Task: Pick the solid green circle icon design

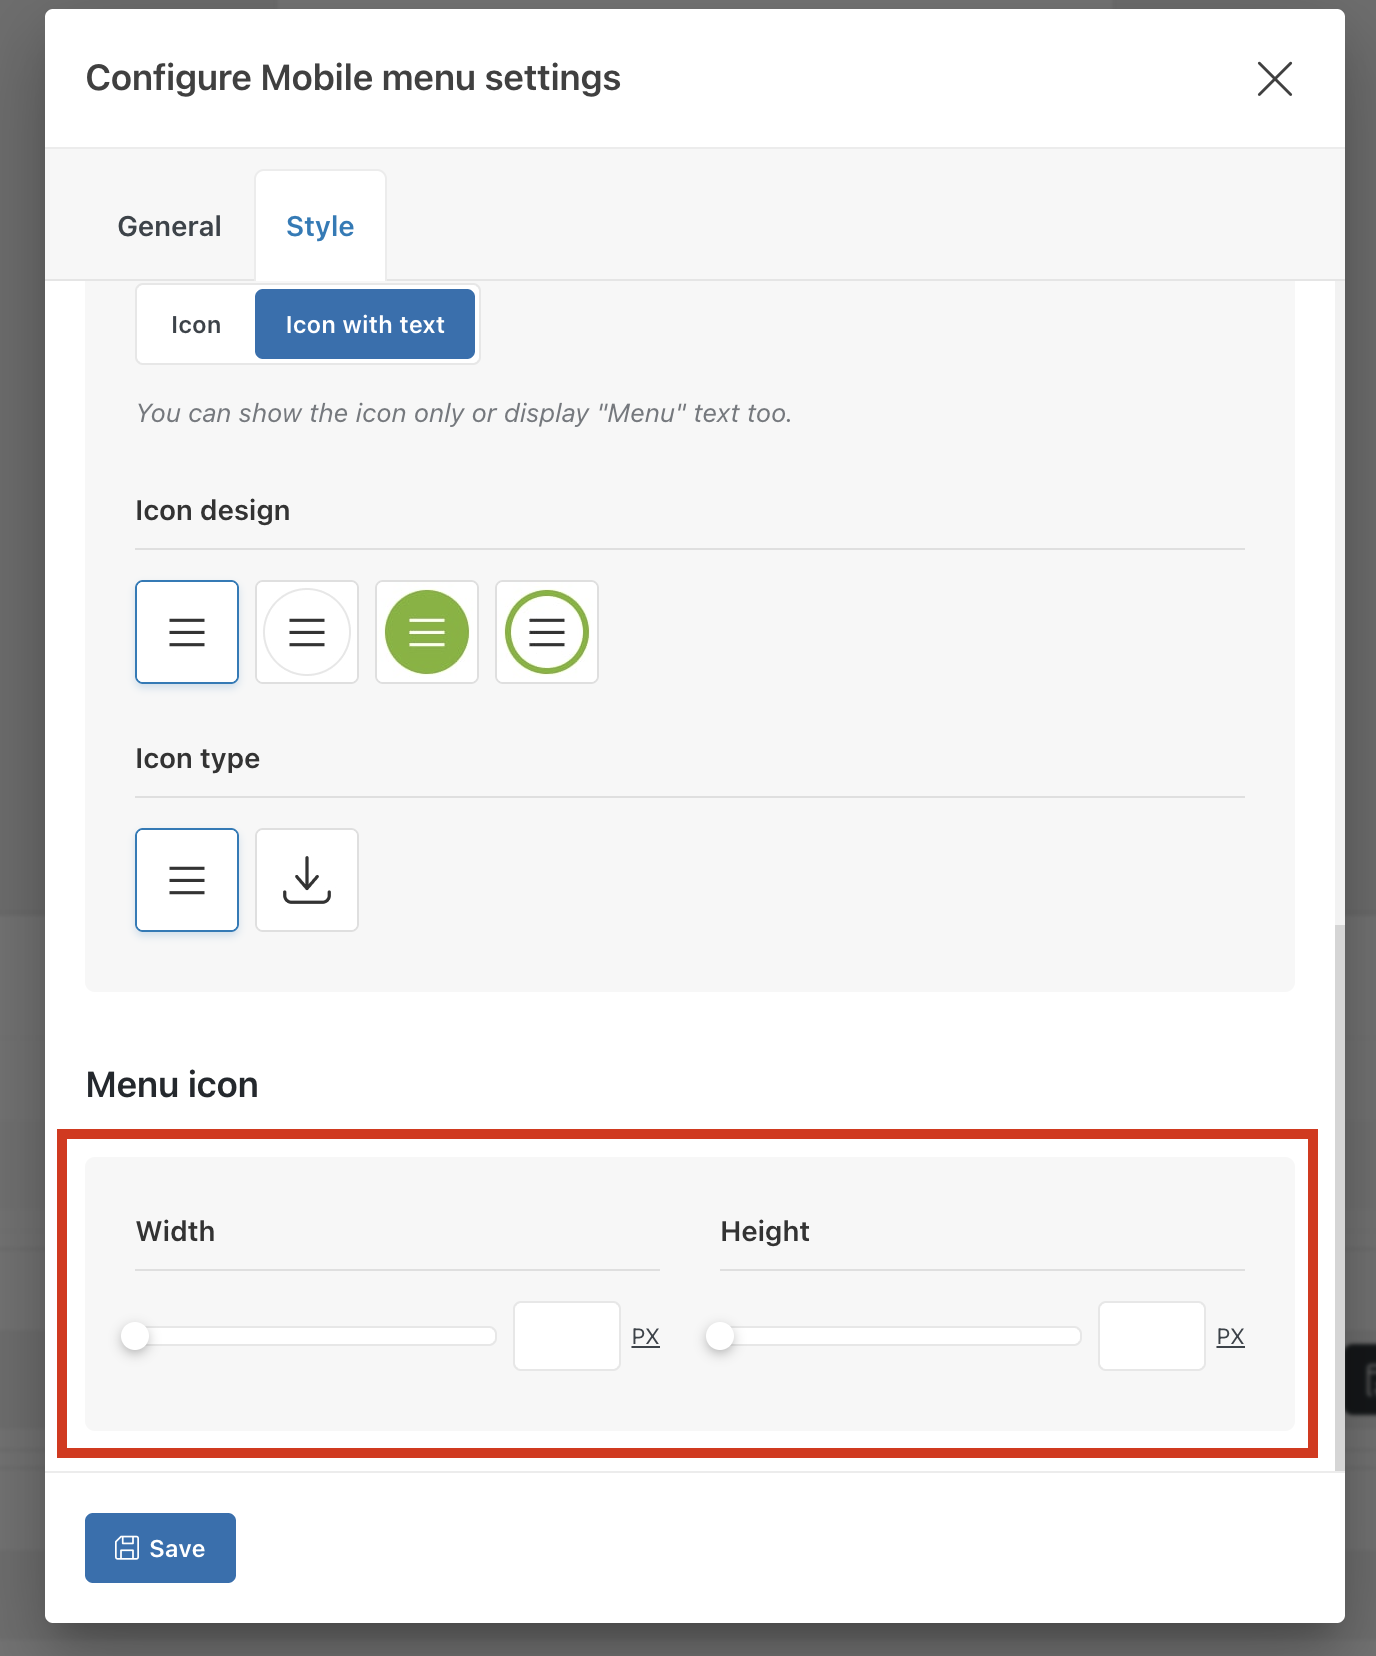Action: 427,632
